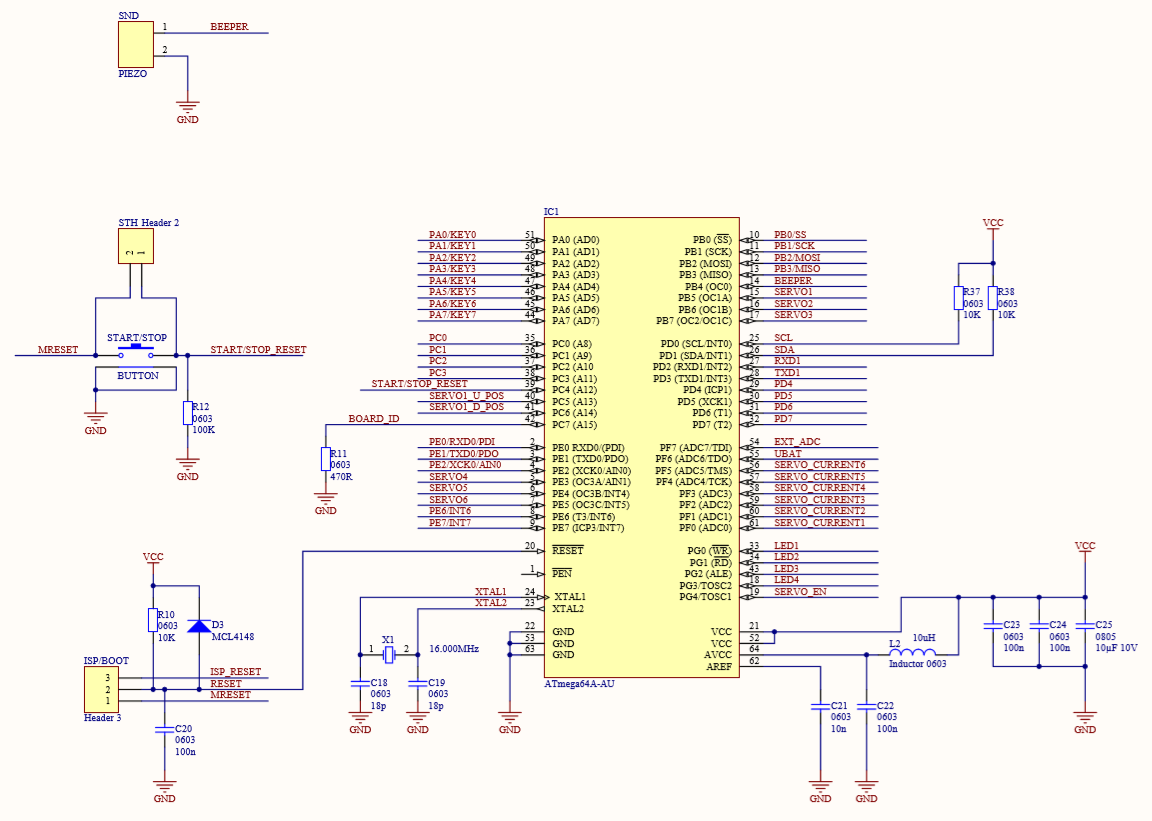
Task: Select the GND symbol under the piezo
Action: 187,106
